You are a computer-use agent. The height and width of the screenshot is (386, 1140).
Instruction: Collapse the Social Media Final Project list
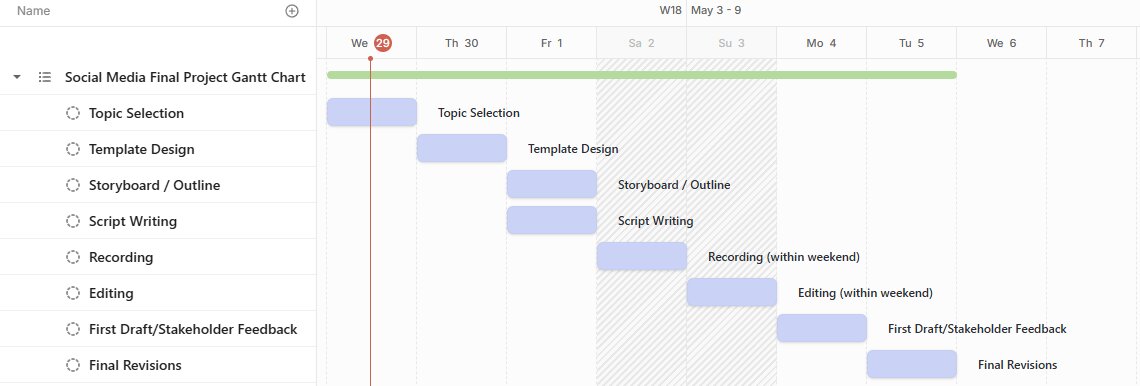(17, 76)
